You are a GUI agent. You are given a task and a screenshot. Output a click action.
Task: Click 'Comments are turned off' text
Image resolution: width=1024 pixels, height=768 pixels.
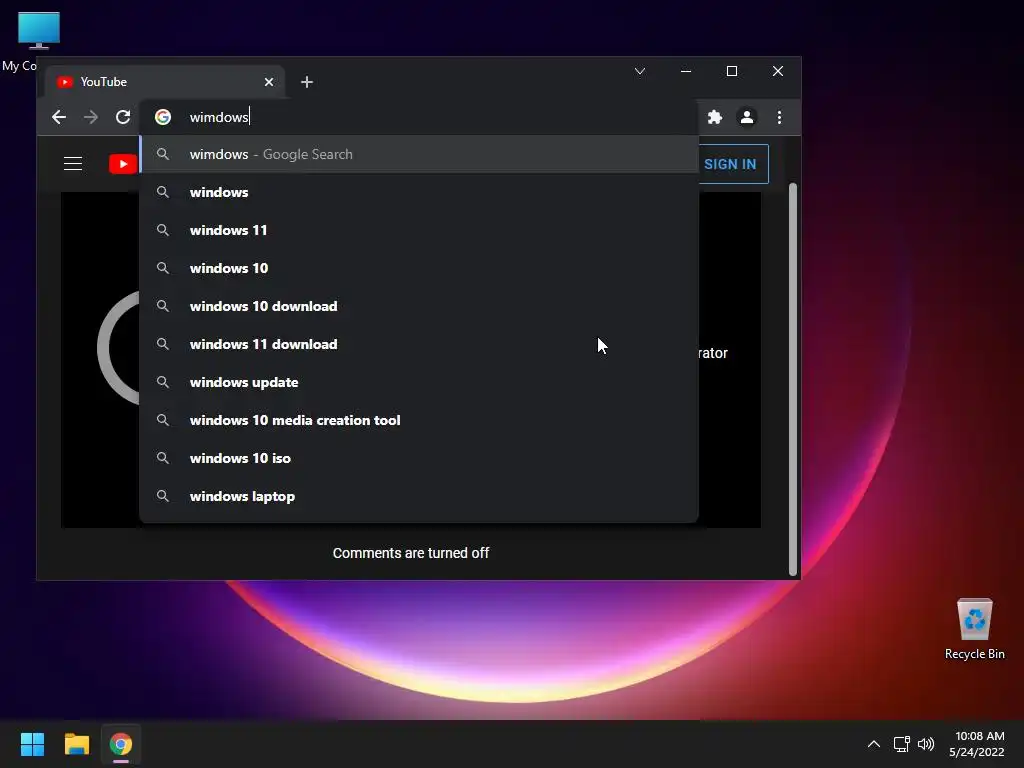pos(411,553)
